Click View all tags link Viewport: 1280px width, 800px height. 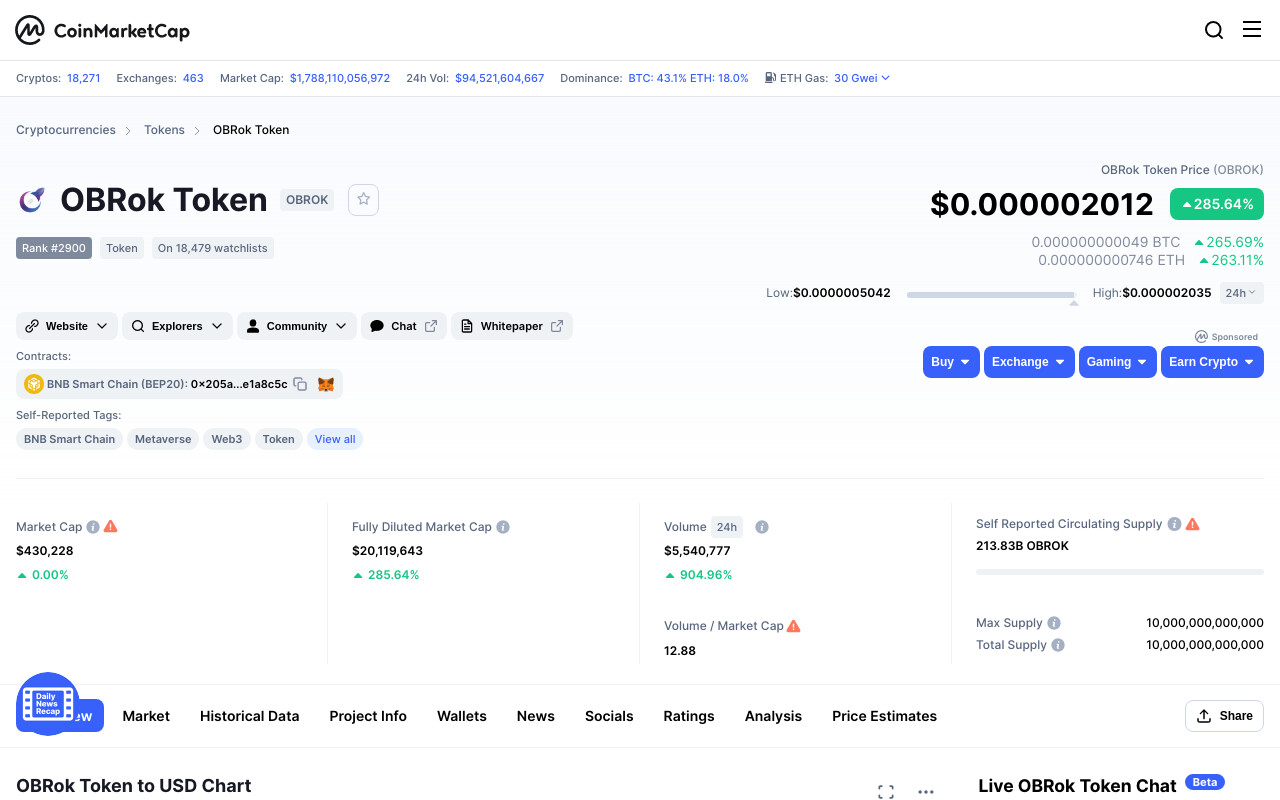point(335,439)
